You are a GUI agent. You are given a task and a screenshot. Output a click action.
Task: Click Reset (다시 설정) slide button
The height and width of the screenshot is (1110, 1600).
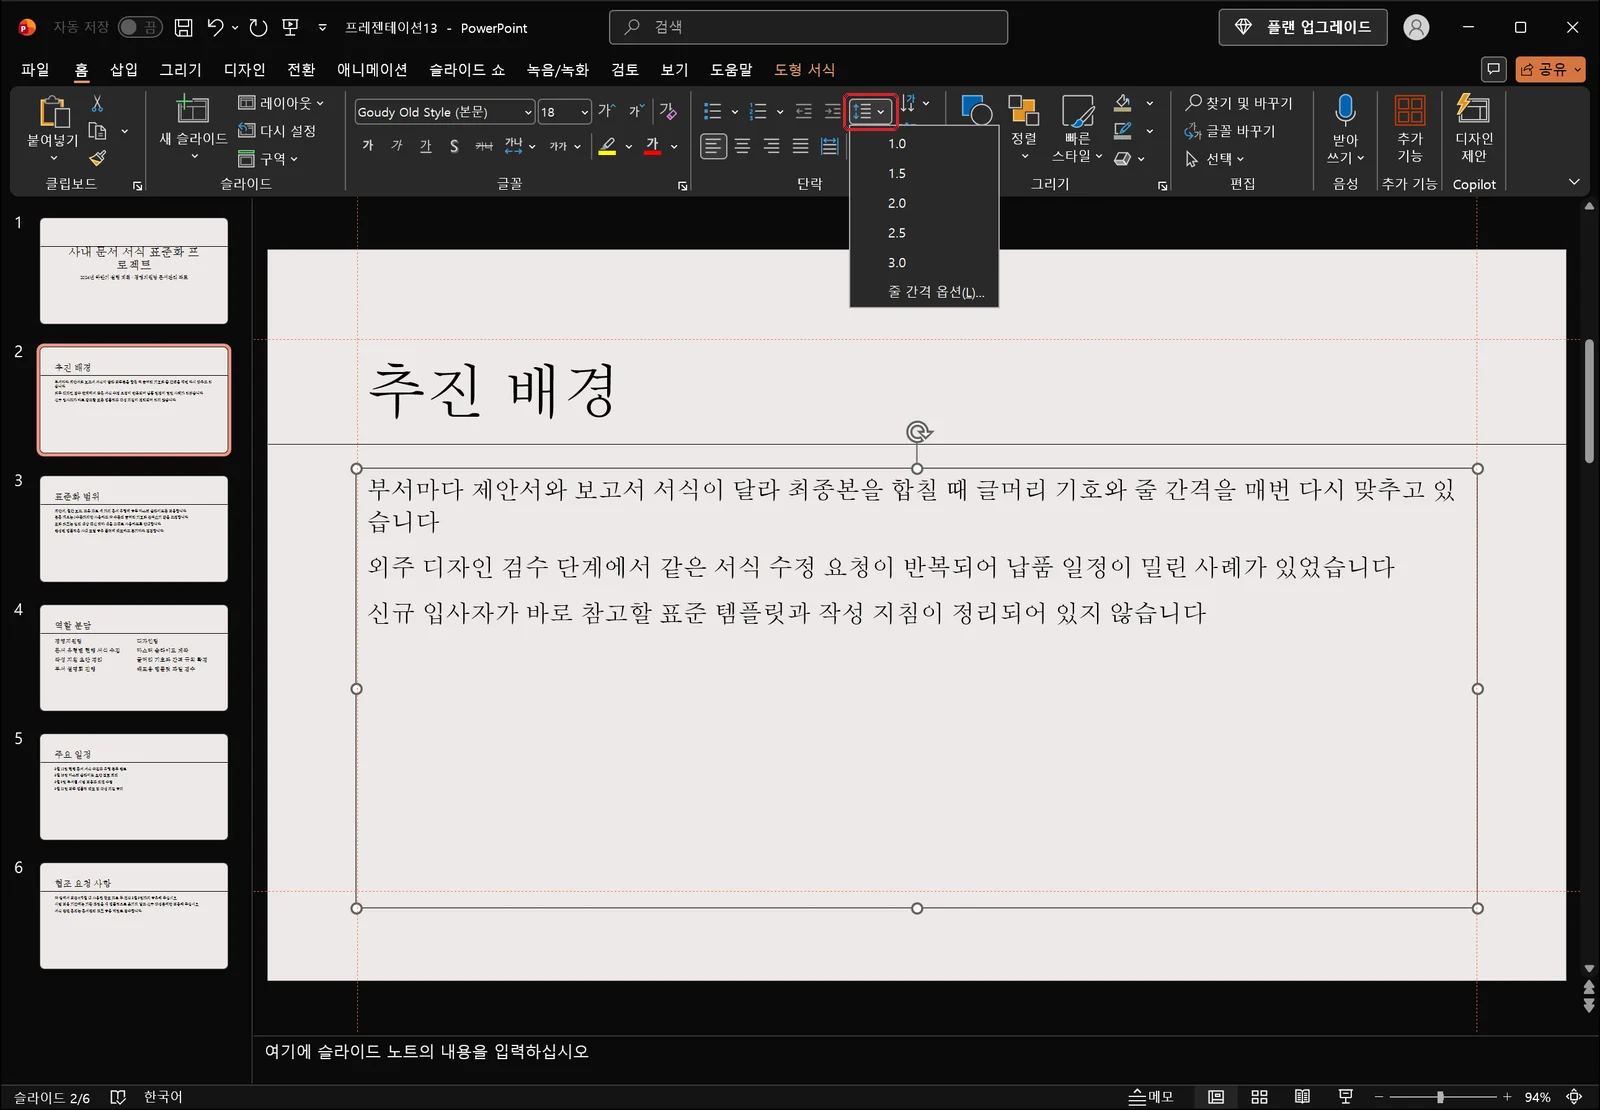[277, 131]
